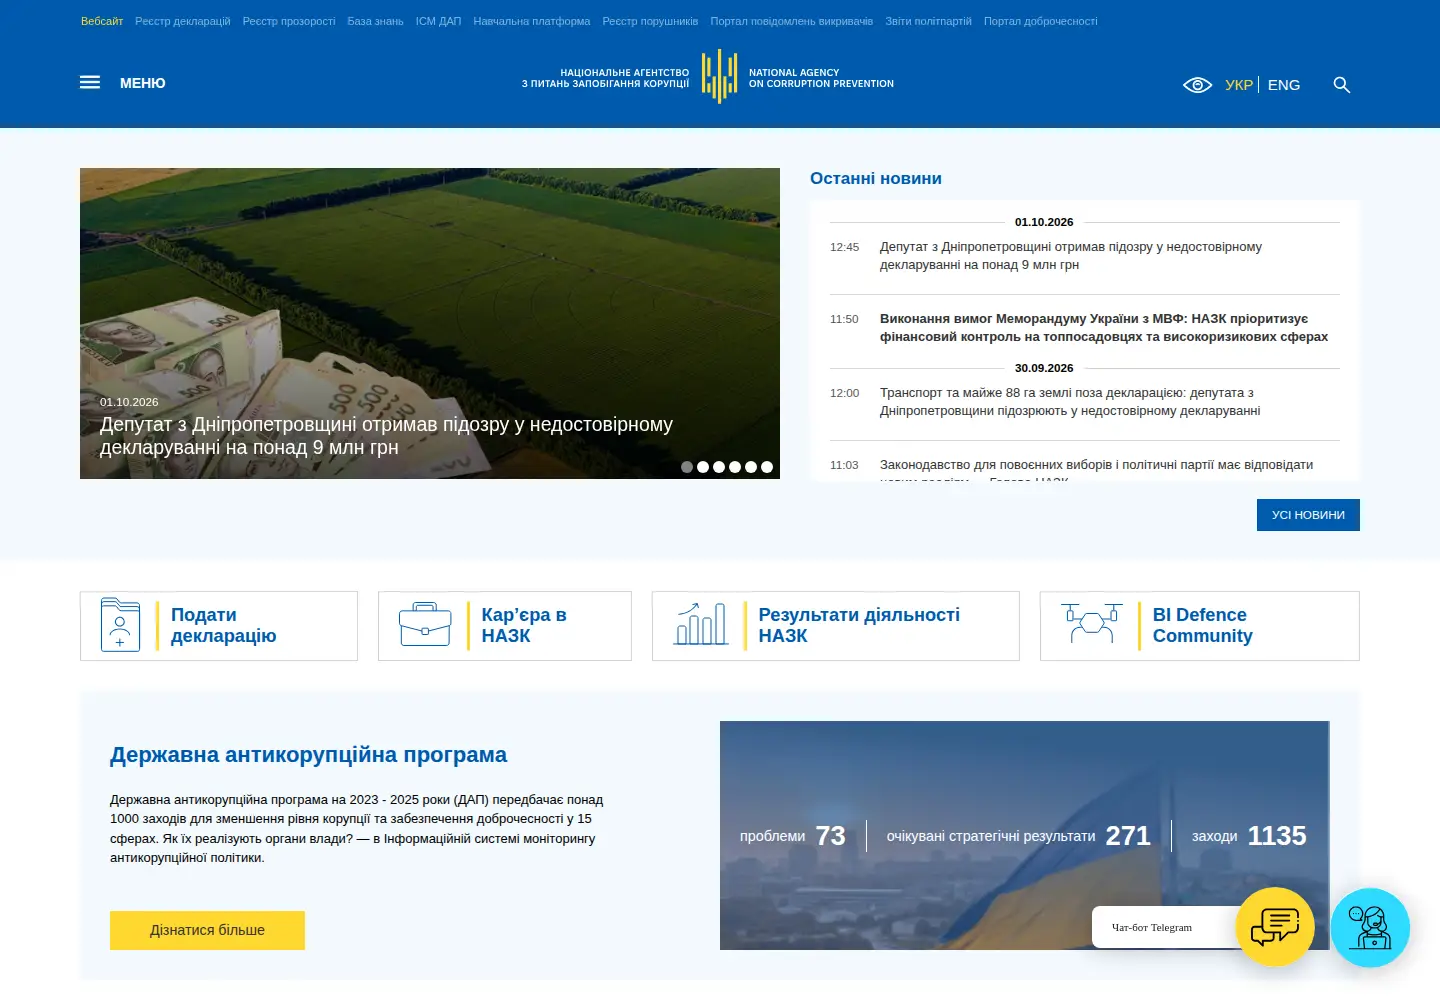Image resolution: width=1440 pixels, height=1000 pixels.
Task: Click the УСІ НОВИНИ button
Action: click(x=1308, y=515)
